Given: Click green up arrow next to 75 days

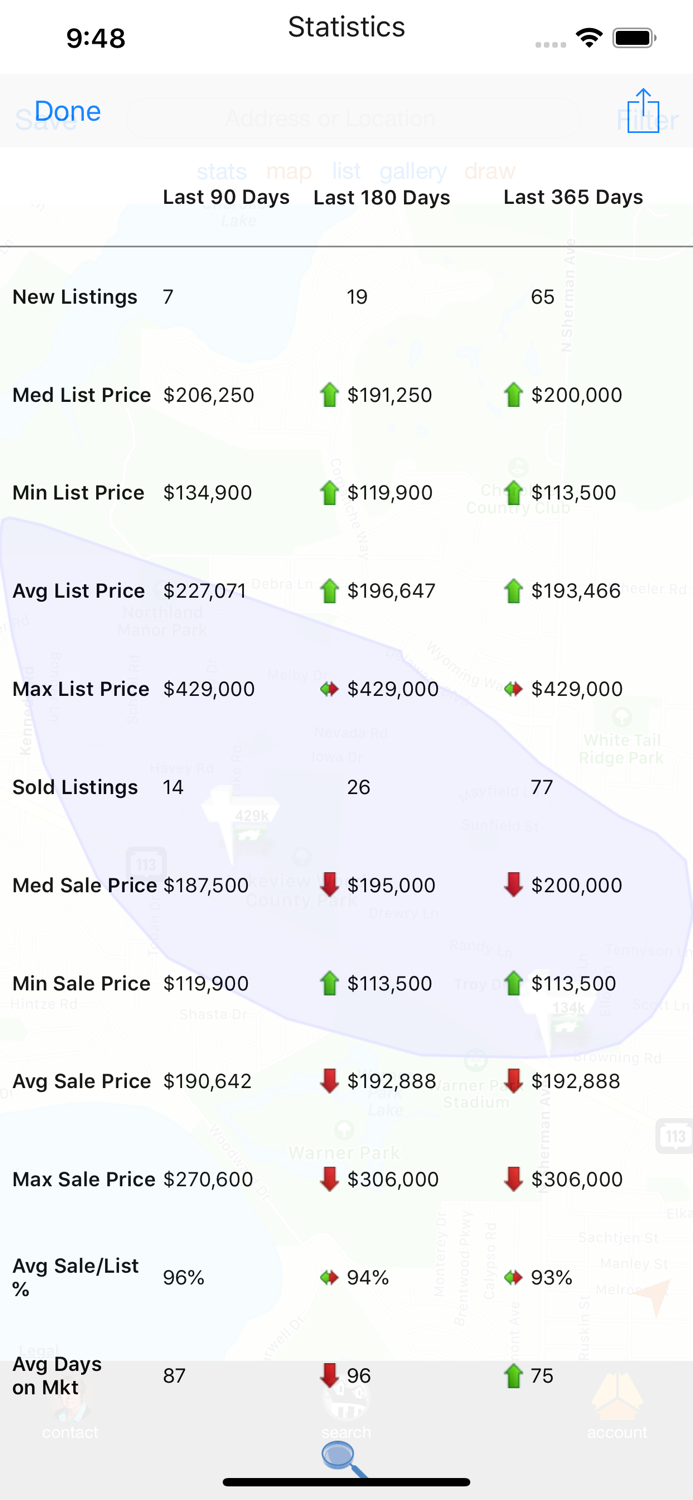Looking at the screenshot, I should click(513, 1376).
